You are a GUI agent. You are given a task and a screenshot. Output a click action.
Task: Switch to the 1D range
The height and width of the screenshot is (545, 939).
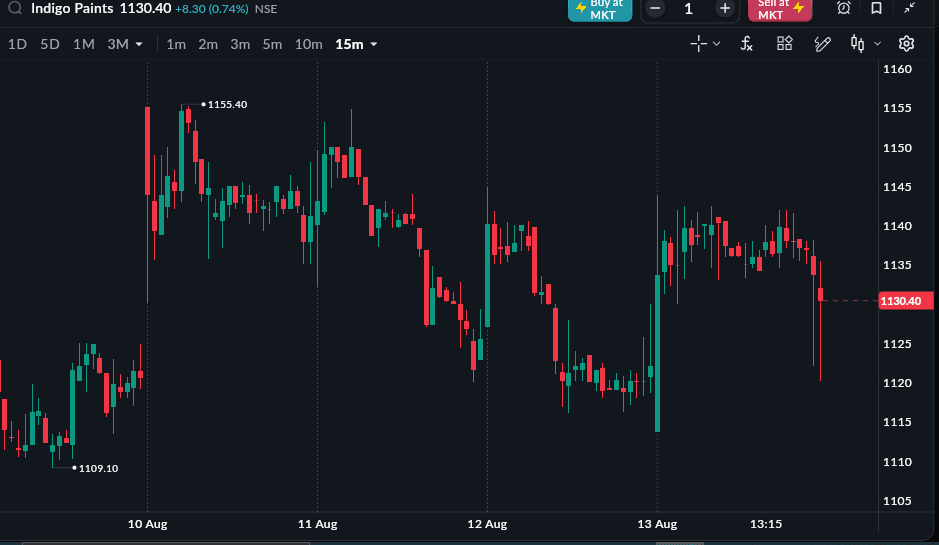(17, 44)
